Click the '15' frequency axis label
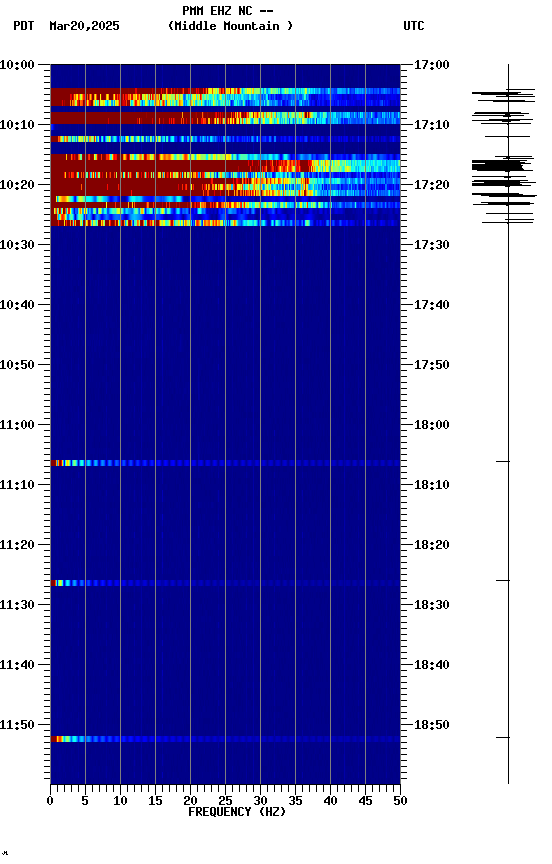552x864 pixels. tap(155, 801)
